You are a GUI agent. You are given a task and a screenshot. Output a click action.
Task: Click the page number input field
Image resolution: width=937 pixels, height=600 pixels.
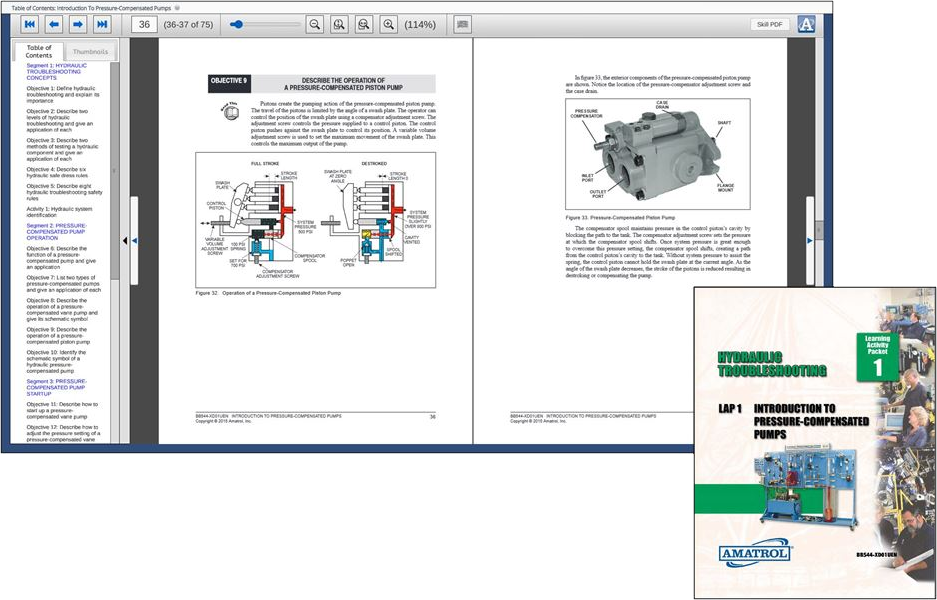point(144,25)
